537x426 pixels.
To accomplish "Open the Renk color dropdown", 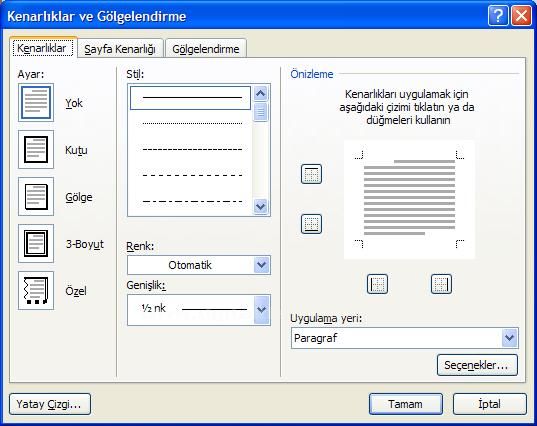I will [x=199, y=265].
